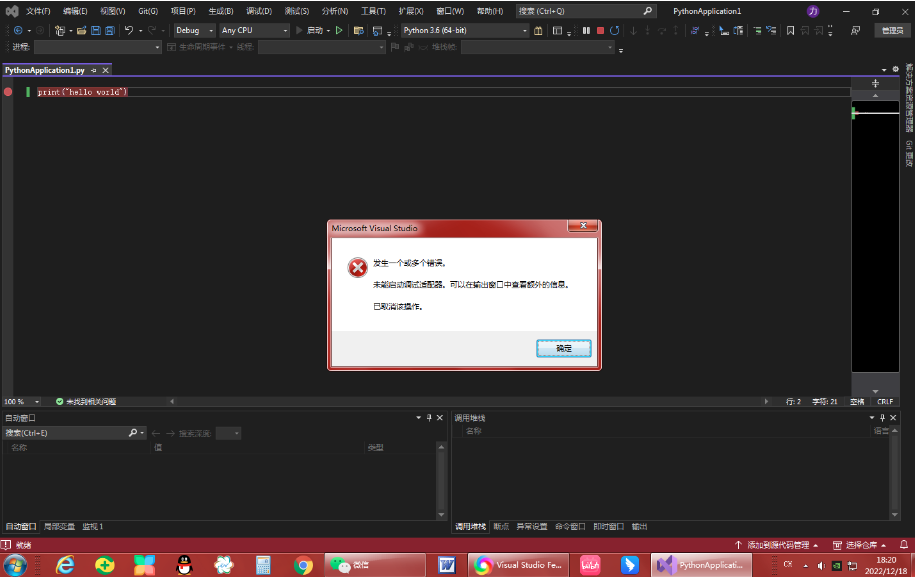Pin the 调用堆栈 panel

click(x=881, y=417)
